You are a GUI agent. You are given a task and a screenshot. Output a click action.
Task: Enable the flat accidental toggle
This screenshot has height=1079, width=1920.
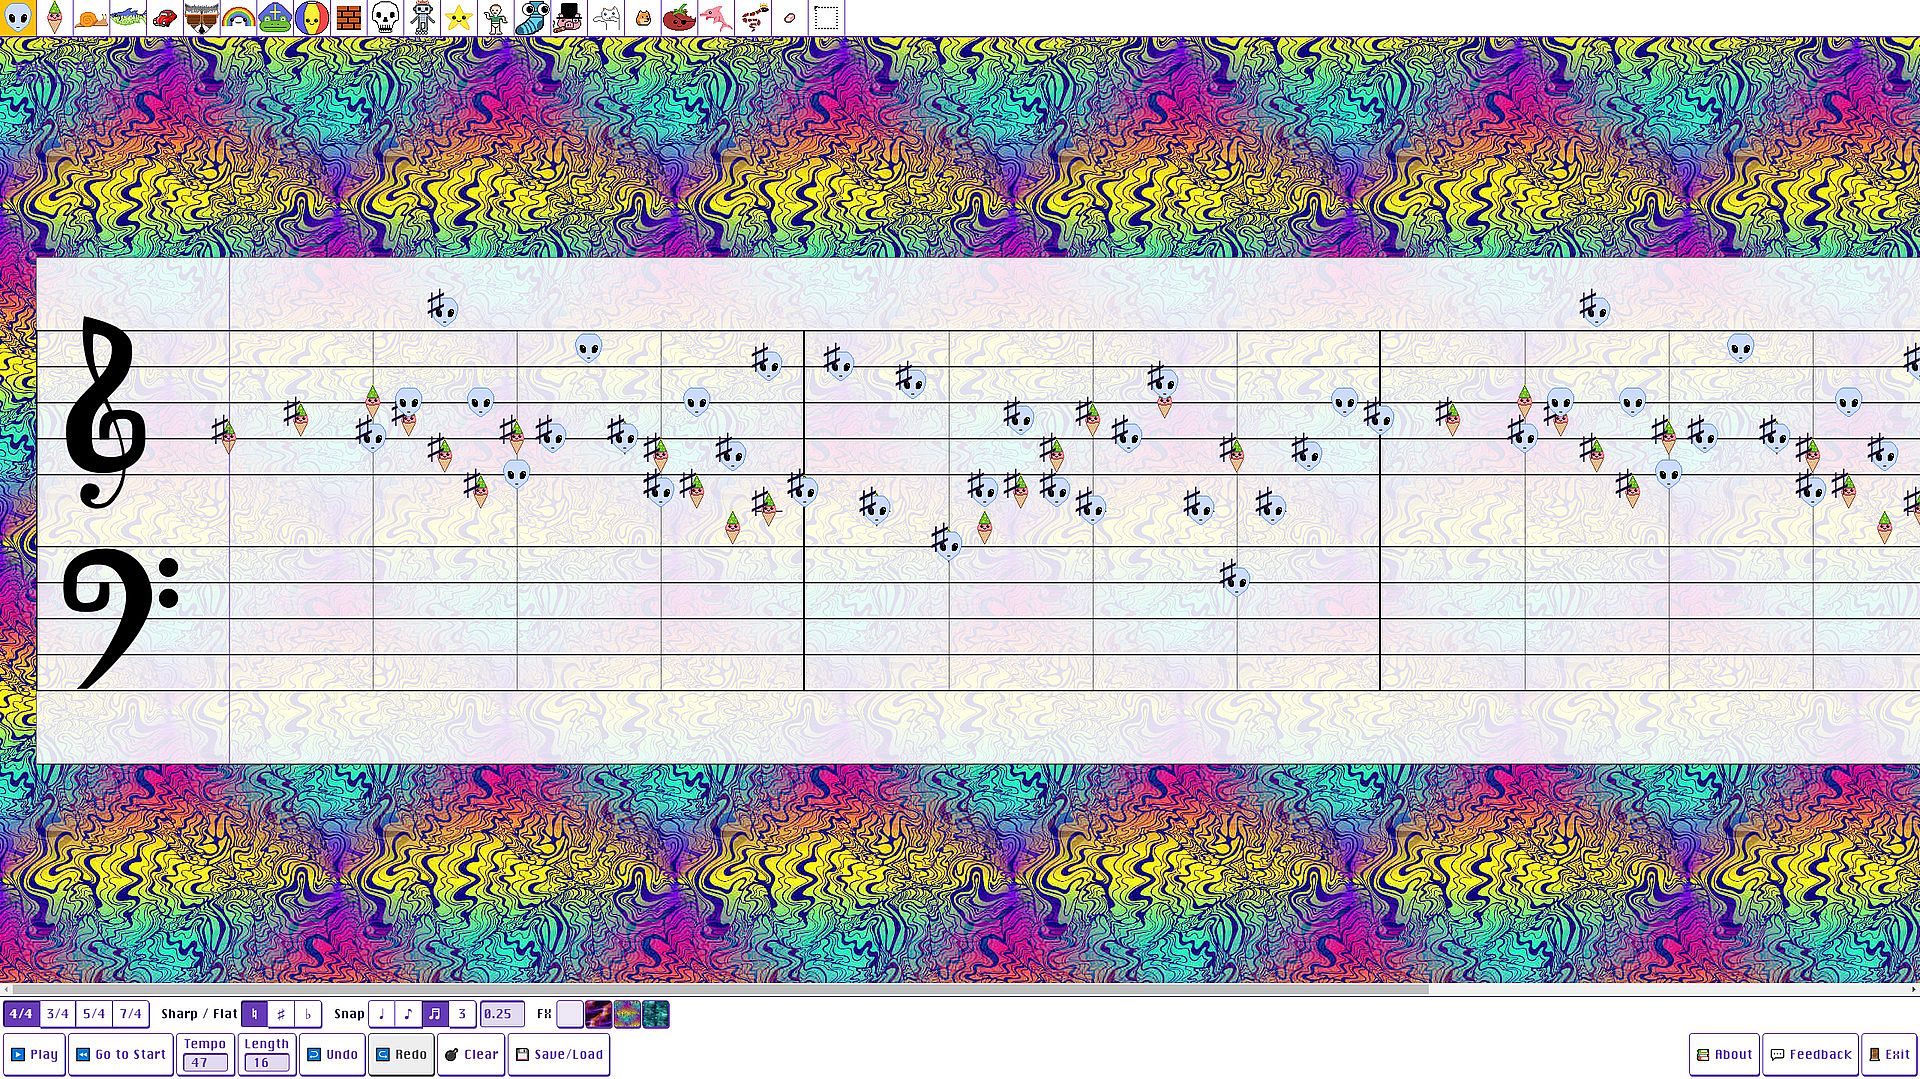click(x=308, y=1014)
